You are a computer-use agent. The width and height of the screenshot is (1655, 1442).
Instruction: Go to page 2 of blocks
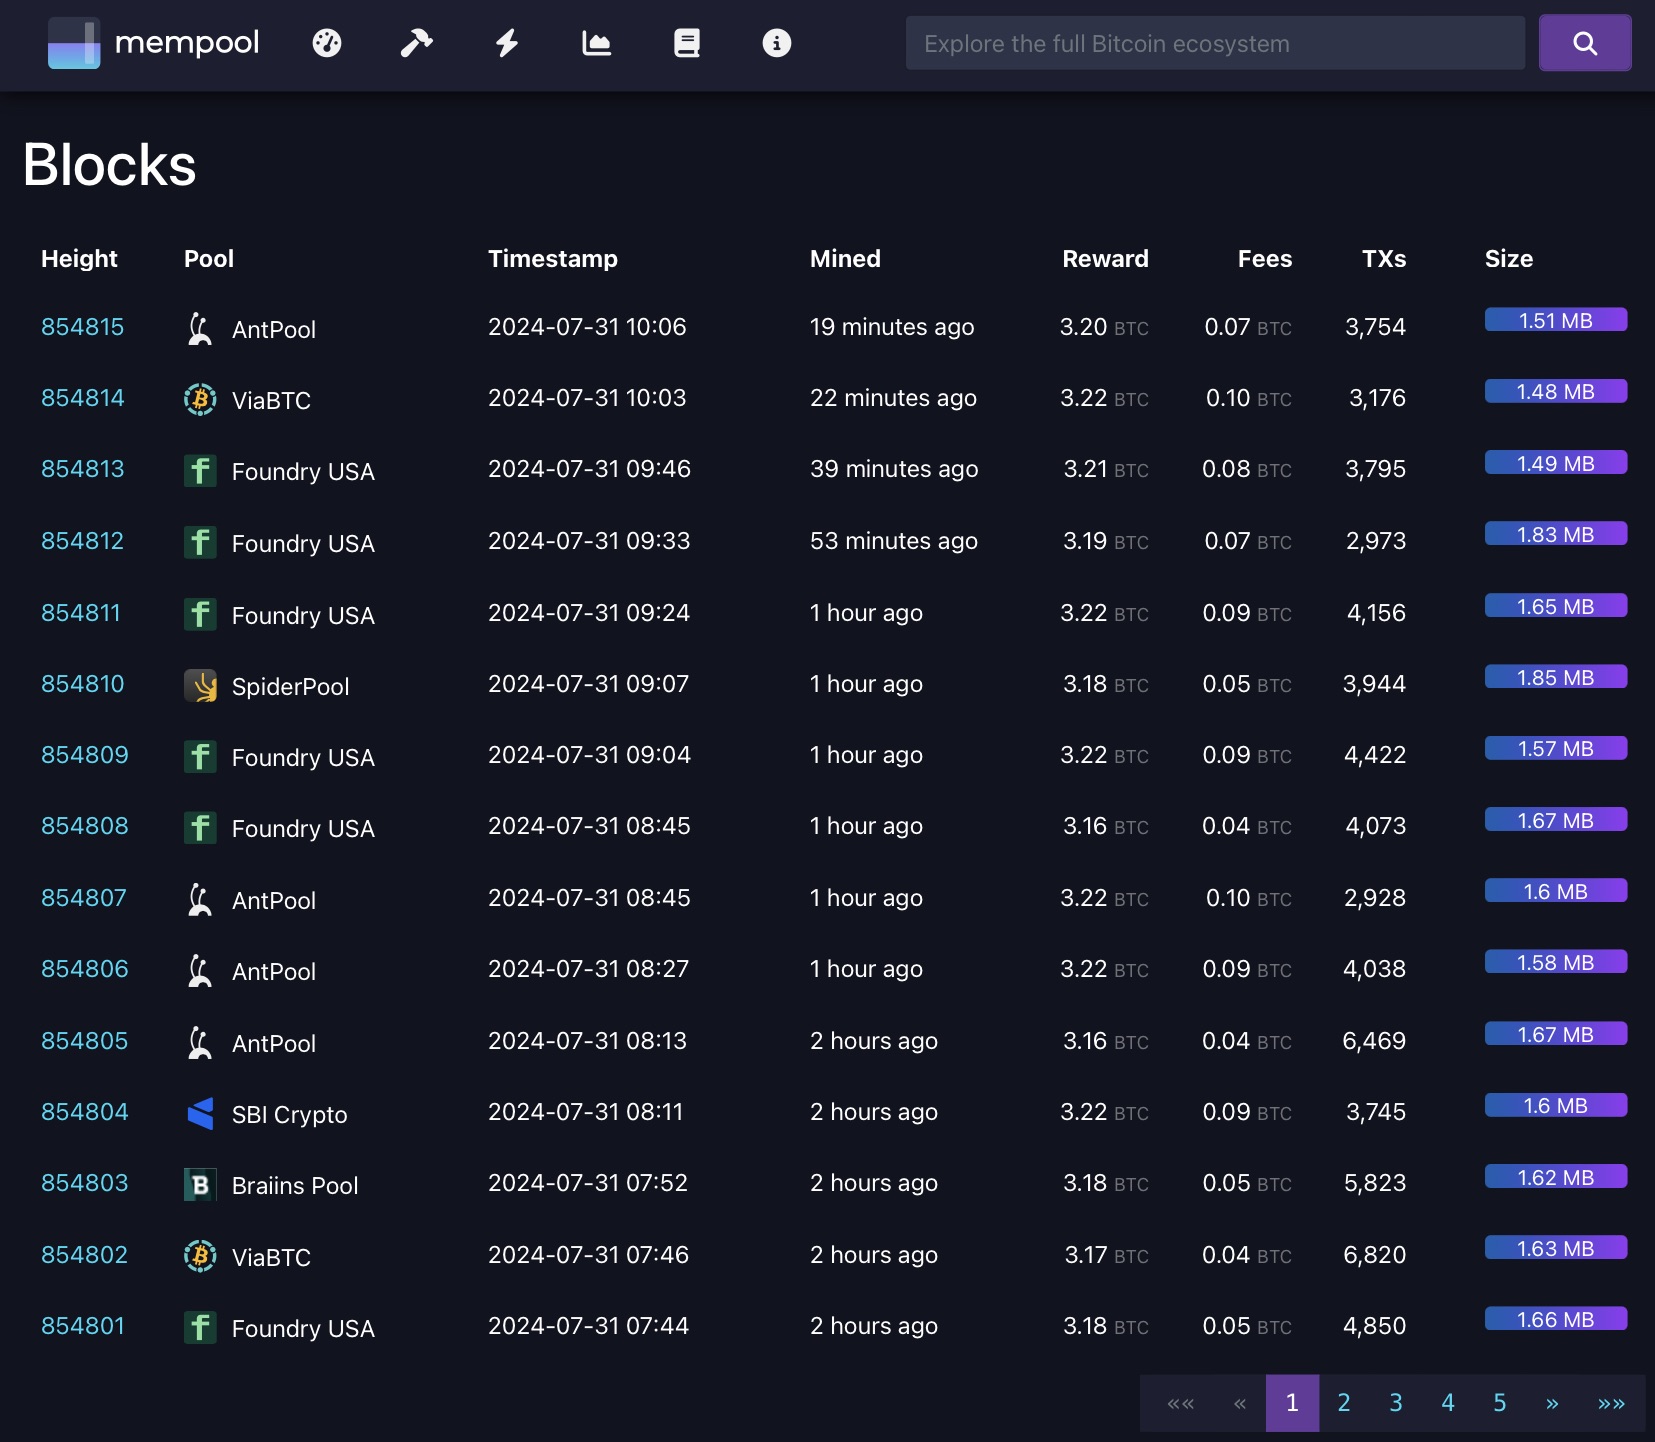1344,1403
